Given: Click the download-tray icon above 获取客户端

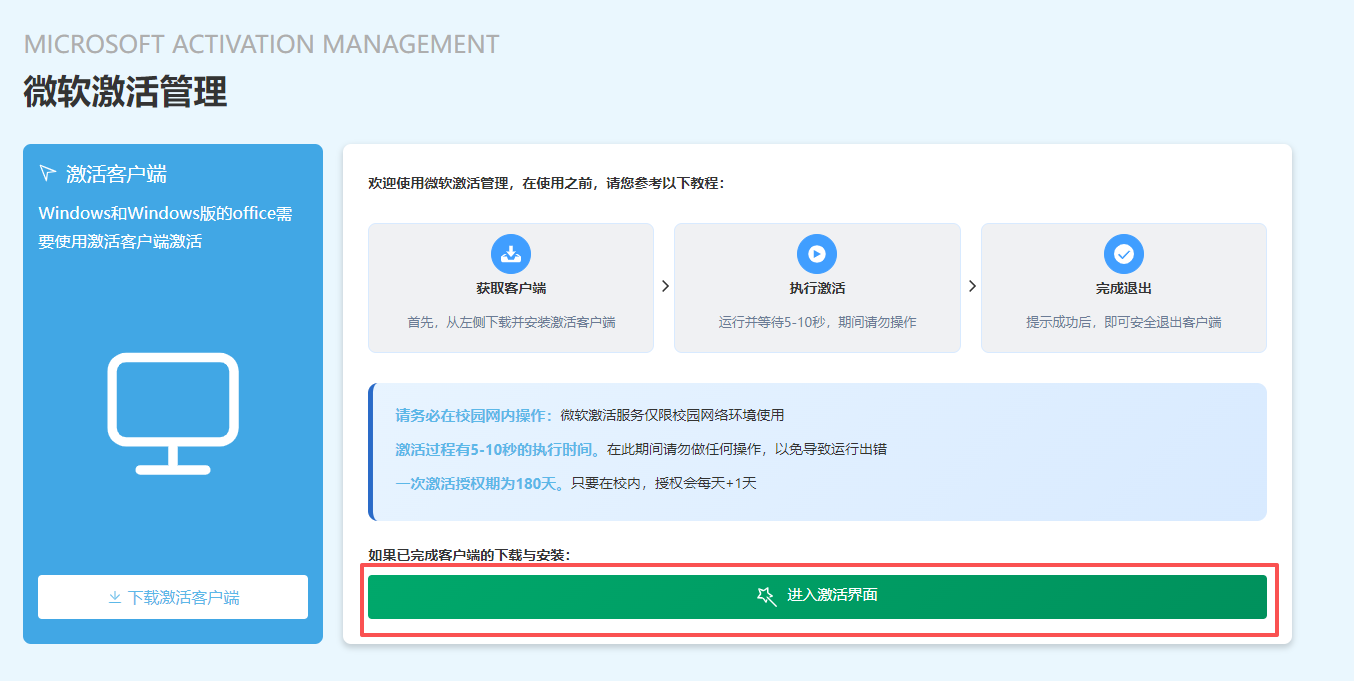Looking at the screenshot, I should click(x=511, y=254).
